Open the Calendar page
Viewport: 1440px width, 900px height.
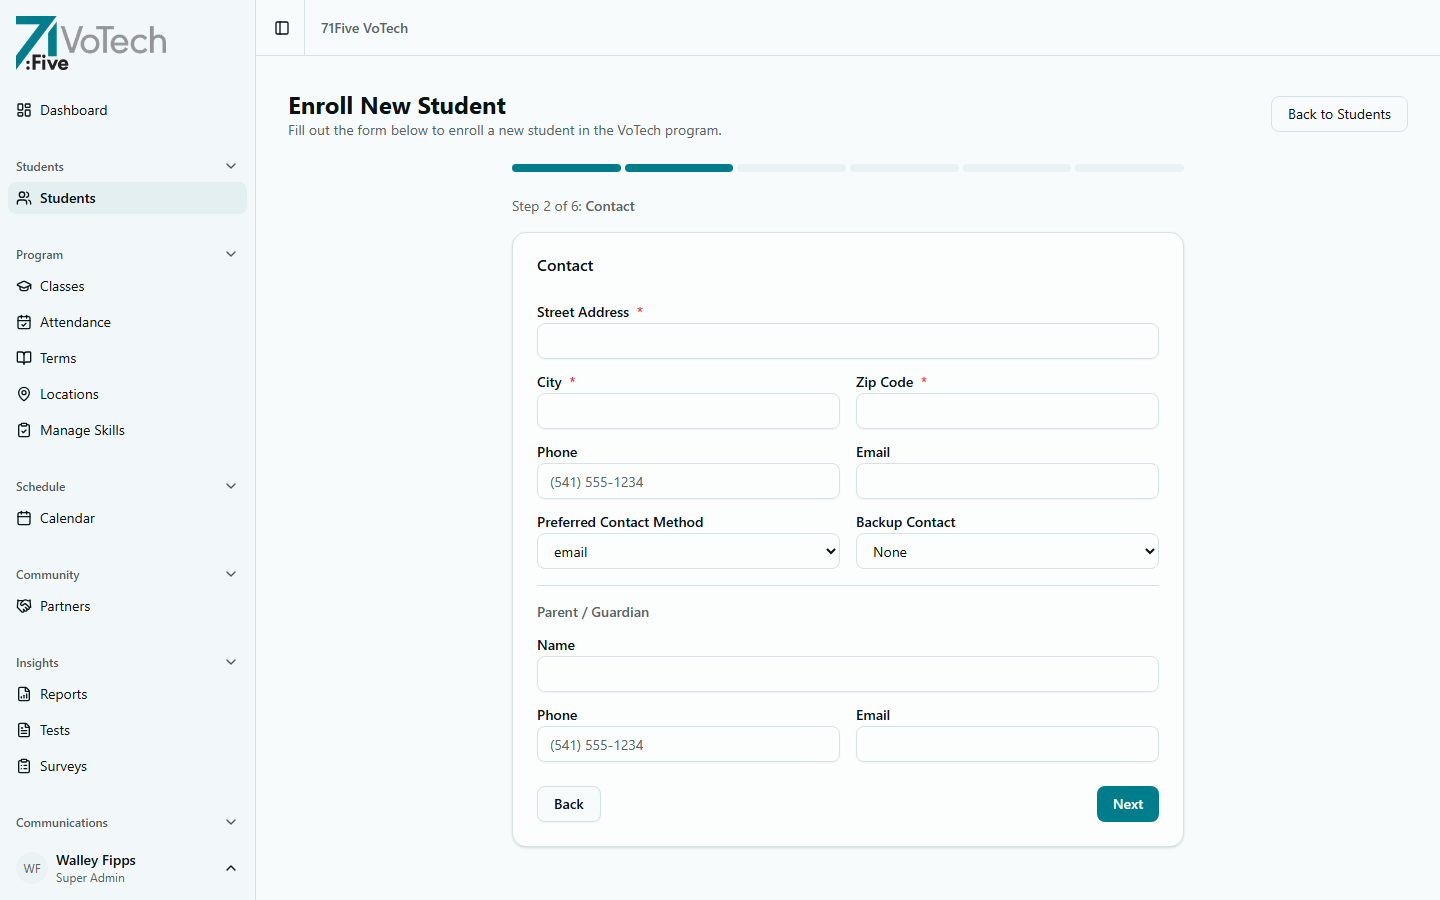tap(68, 518)
